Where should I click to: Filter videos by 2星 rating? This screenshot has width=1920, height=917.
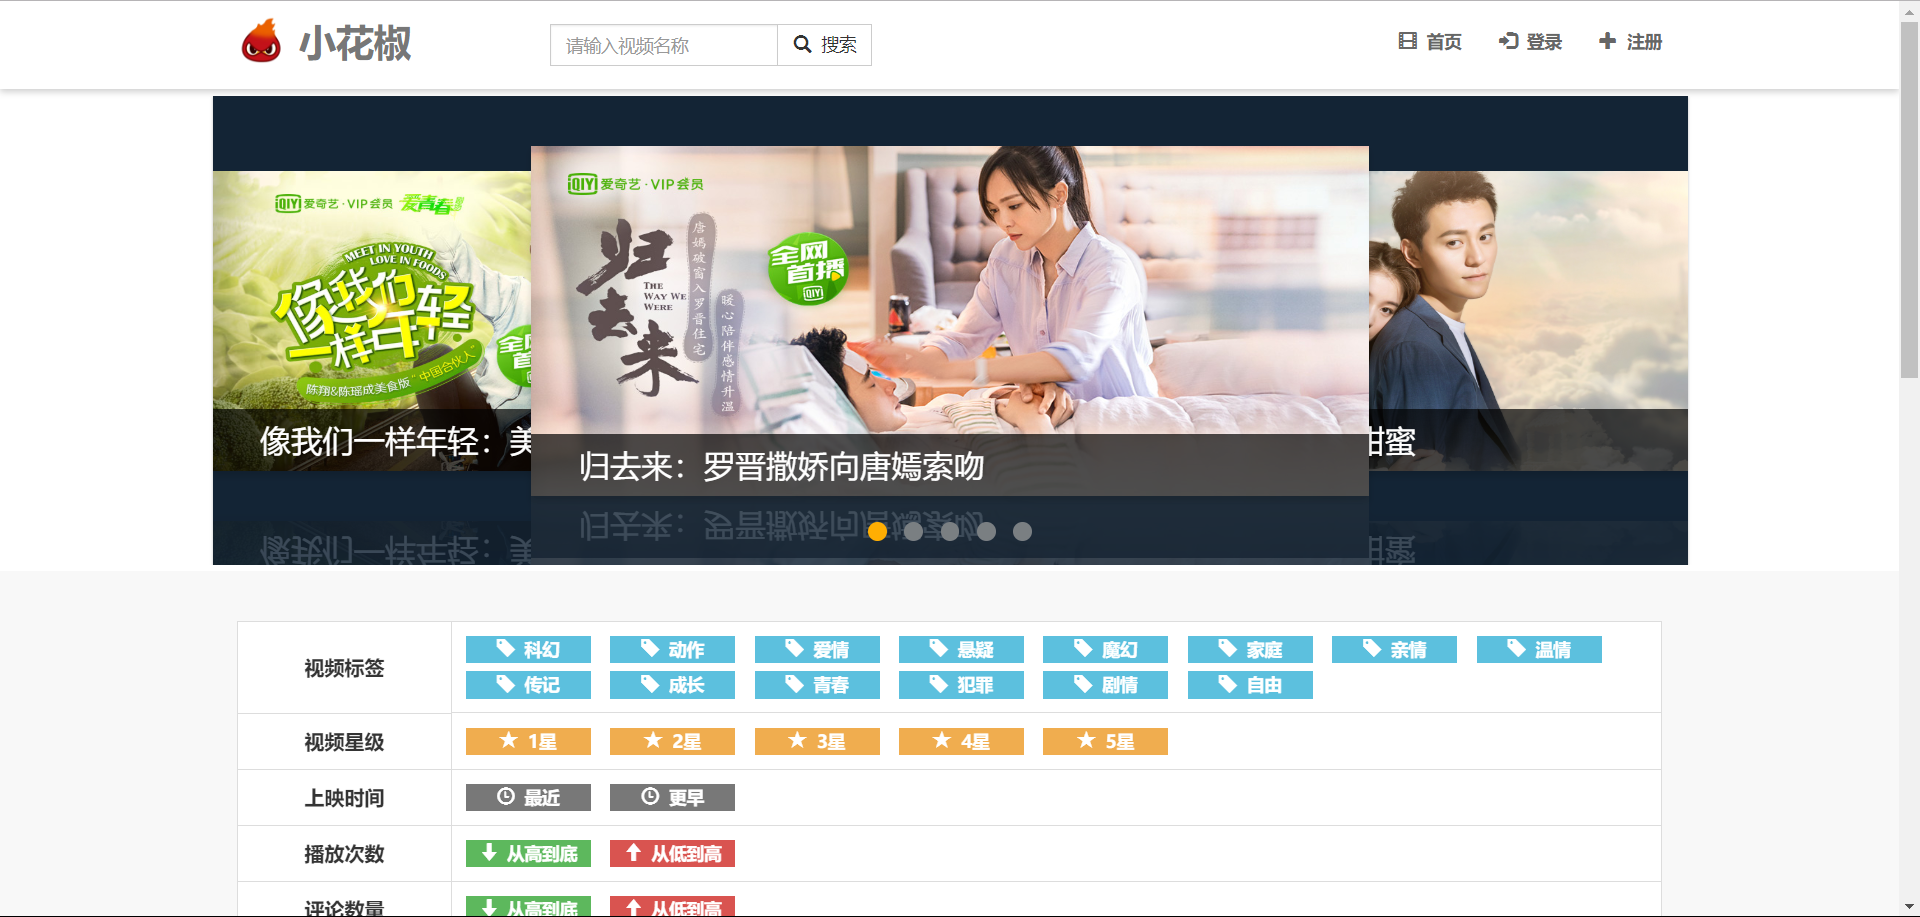672,741
